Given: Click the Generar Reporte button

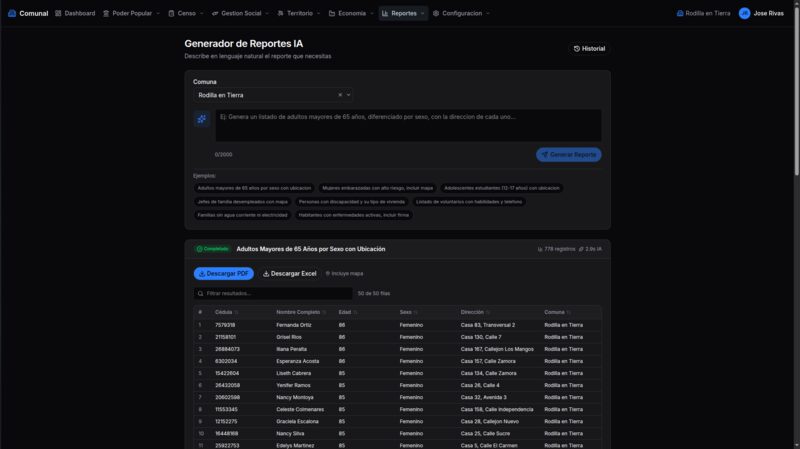Looking at the screenshot, I should (x=568, y=155).
